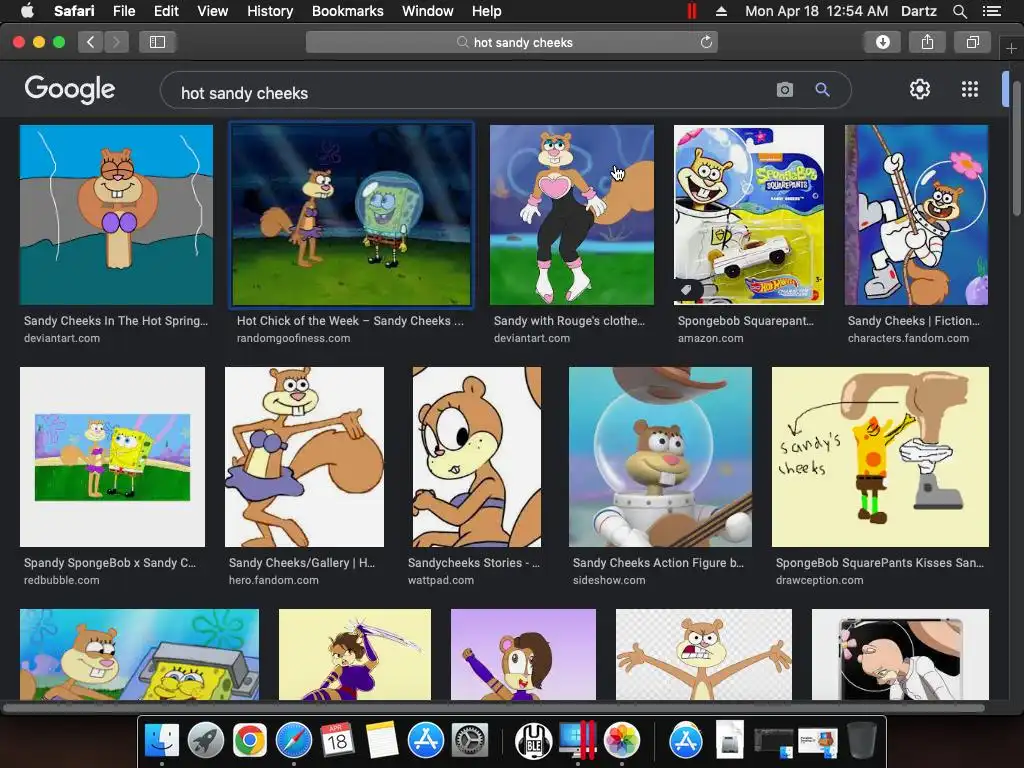Open Finder from the Dock
Viewport: 1024px width, 768px height.
click(x=161, y=741)
